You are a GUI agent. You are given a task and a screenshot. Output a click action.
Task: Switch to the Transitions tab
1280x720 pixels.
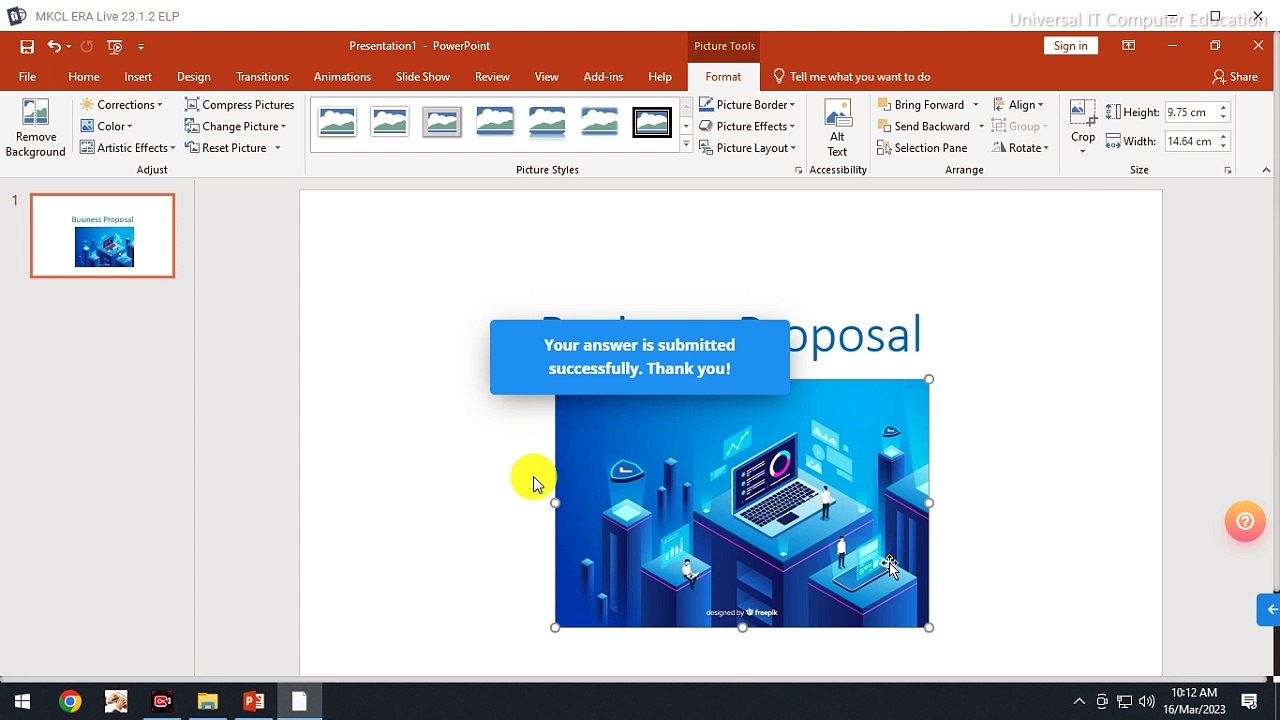tap(262, 77)
